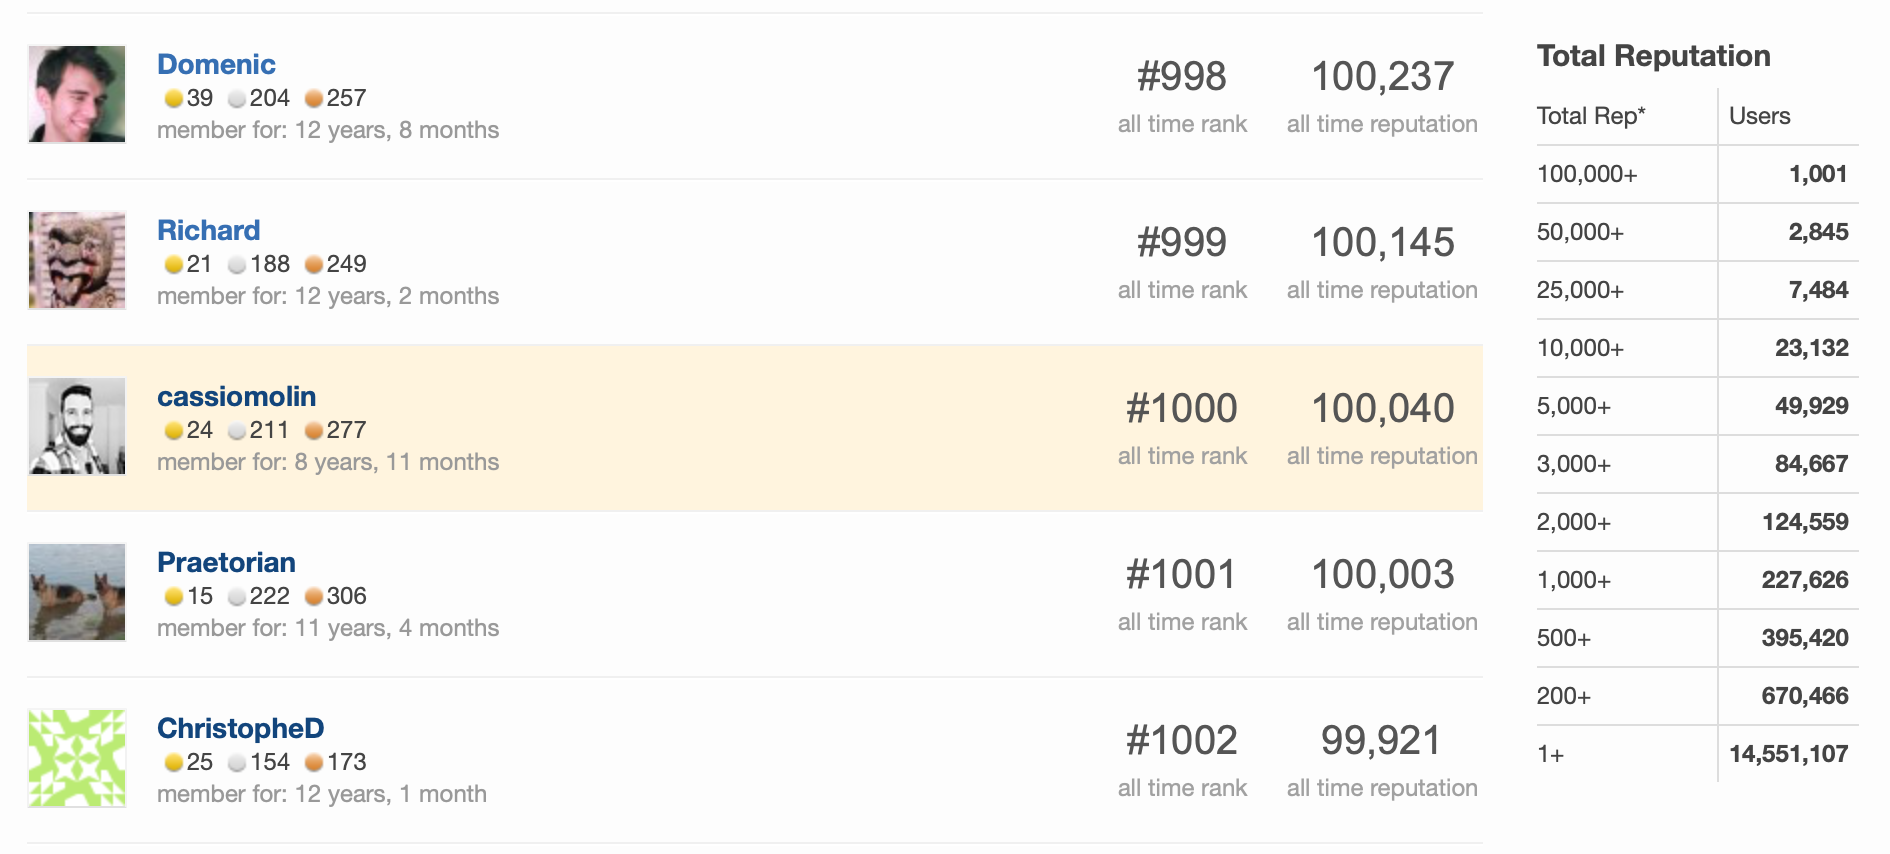Click Richard's mask avatar image

(x=77, y=260)
